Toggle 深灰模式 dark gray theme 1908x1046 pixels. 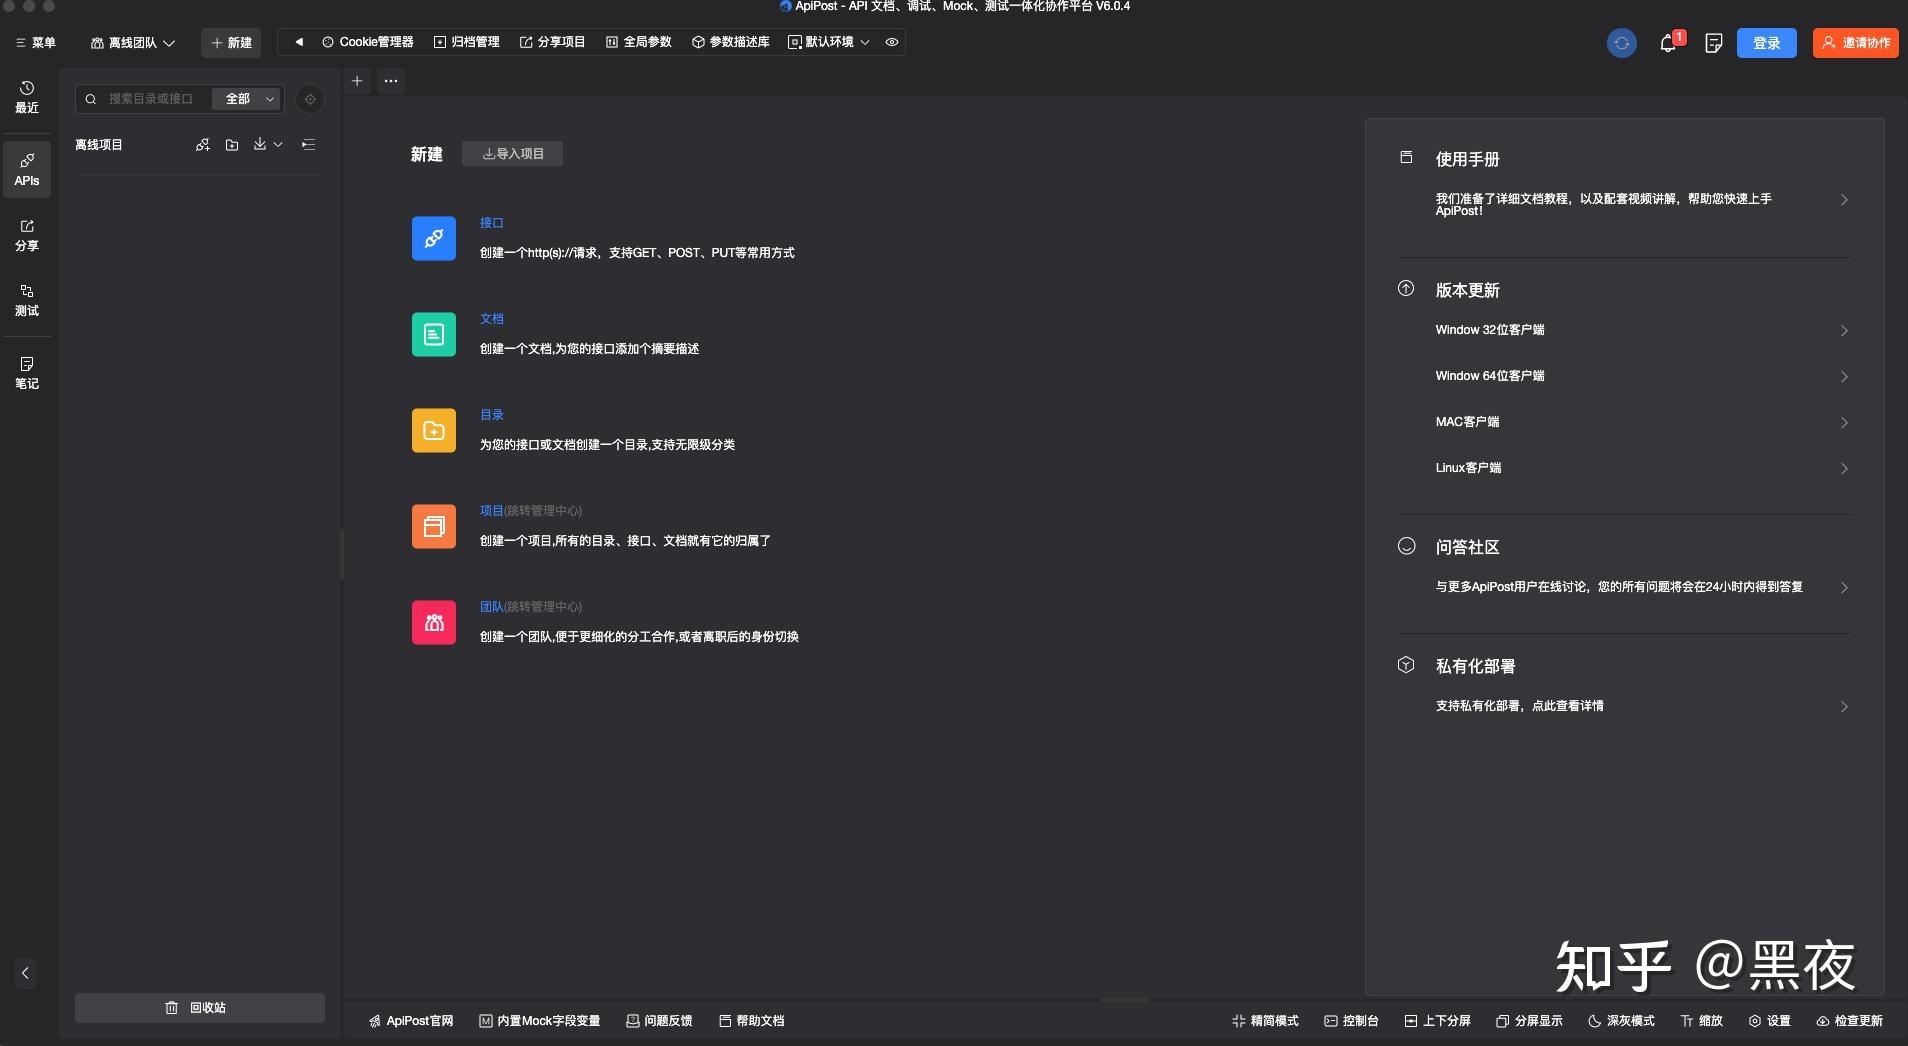pos(1621,1021)
